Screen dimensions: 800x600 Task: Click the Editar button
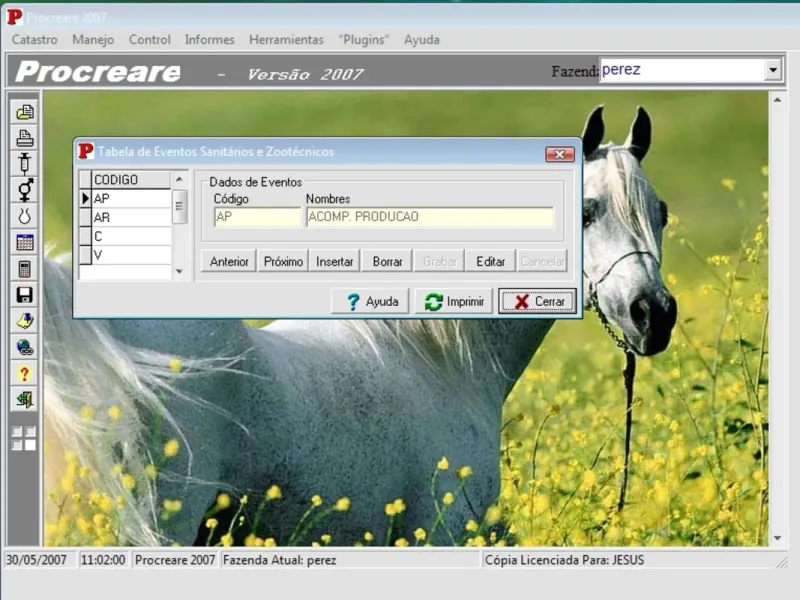tap(490, 261)
